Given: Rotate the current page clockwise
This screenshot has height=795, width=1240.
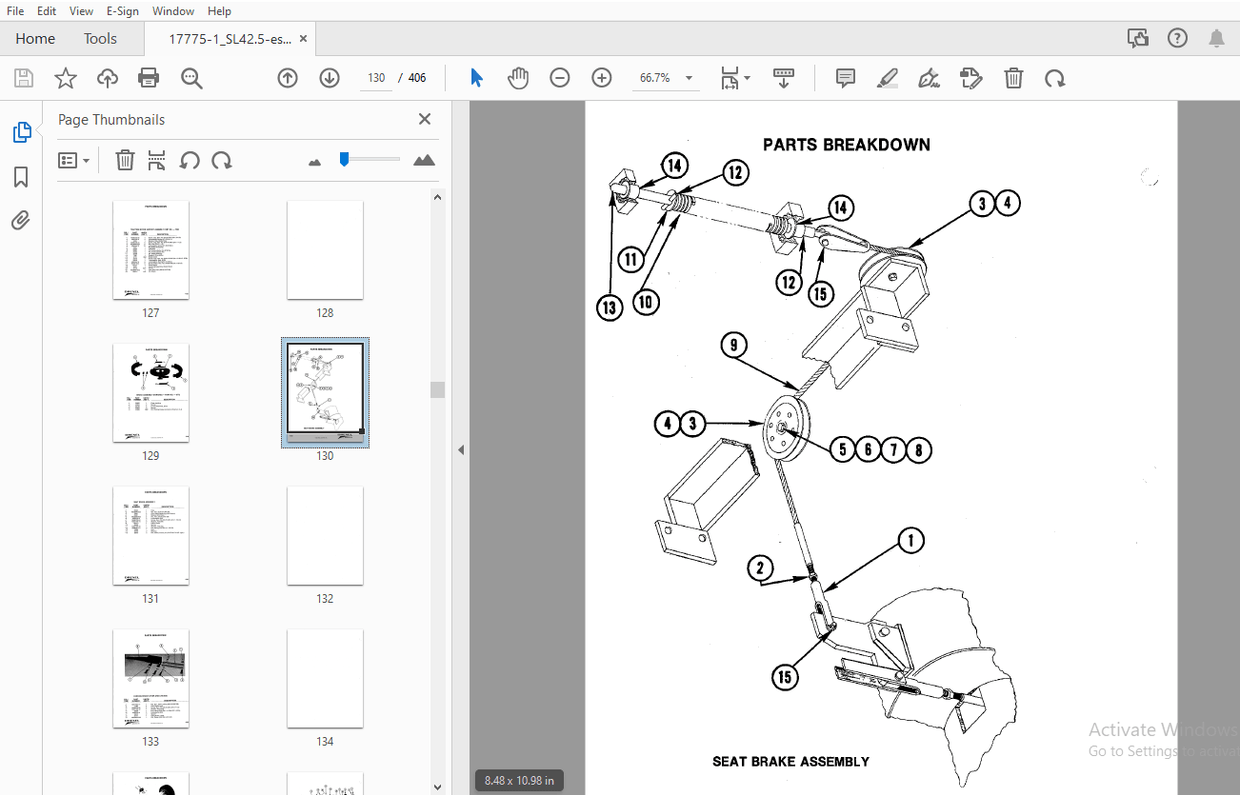Looking at the screenshot, I should point(1055,77).
